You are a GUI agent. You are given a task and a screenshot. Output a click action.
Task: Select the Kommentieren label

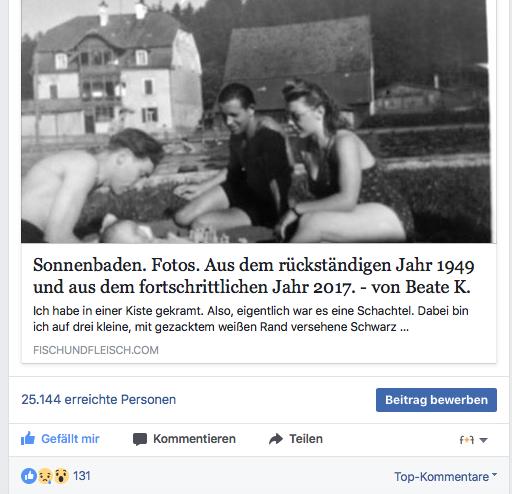coord(194,439)
